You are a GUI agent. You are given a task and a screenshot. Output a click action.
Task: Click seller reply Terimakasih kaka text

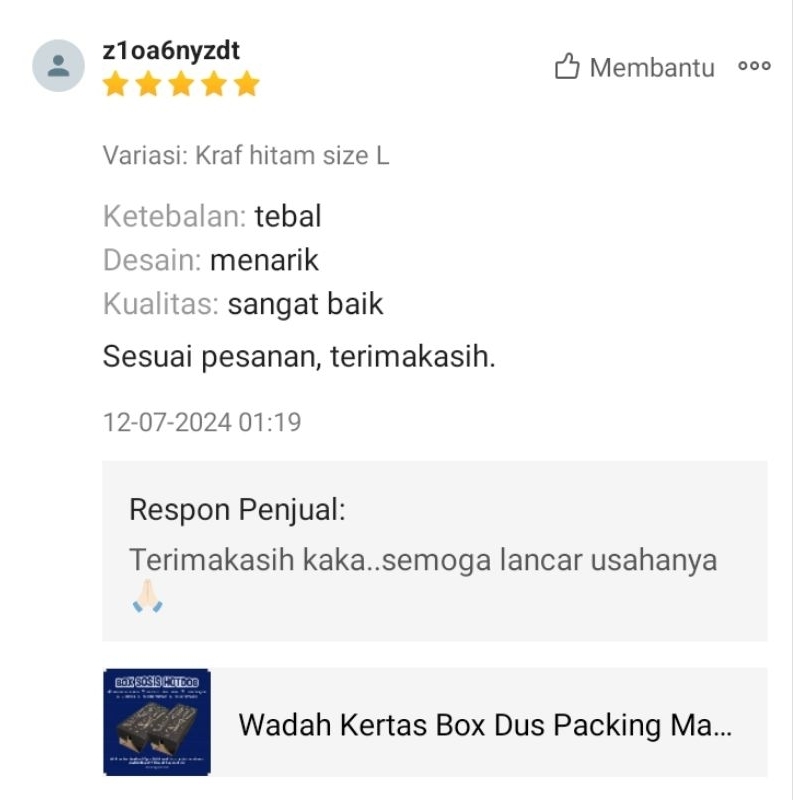click(x=423, y=560)
